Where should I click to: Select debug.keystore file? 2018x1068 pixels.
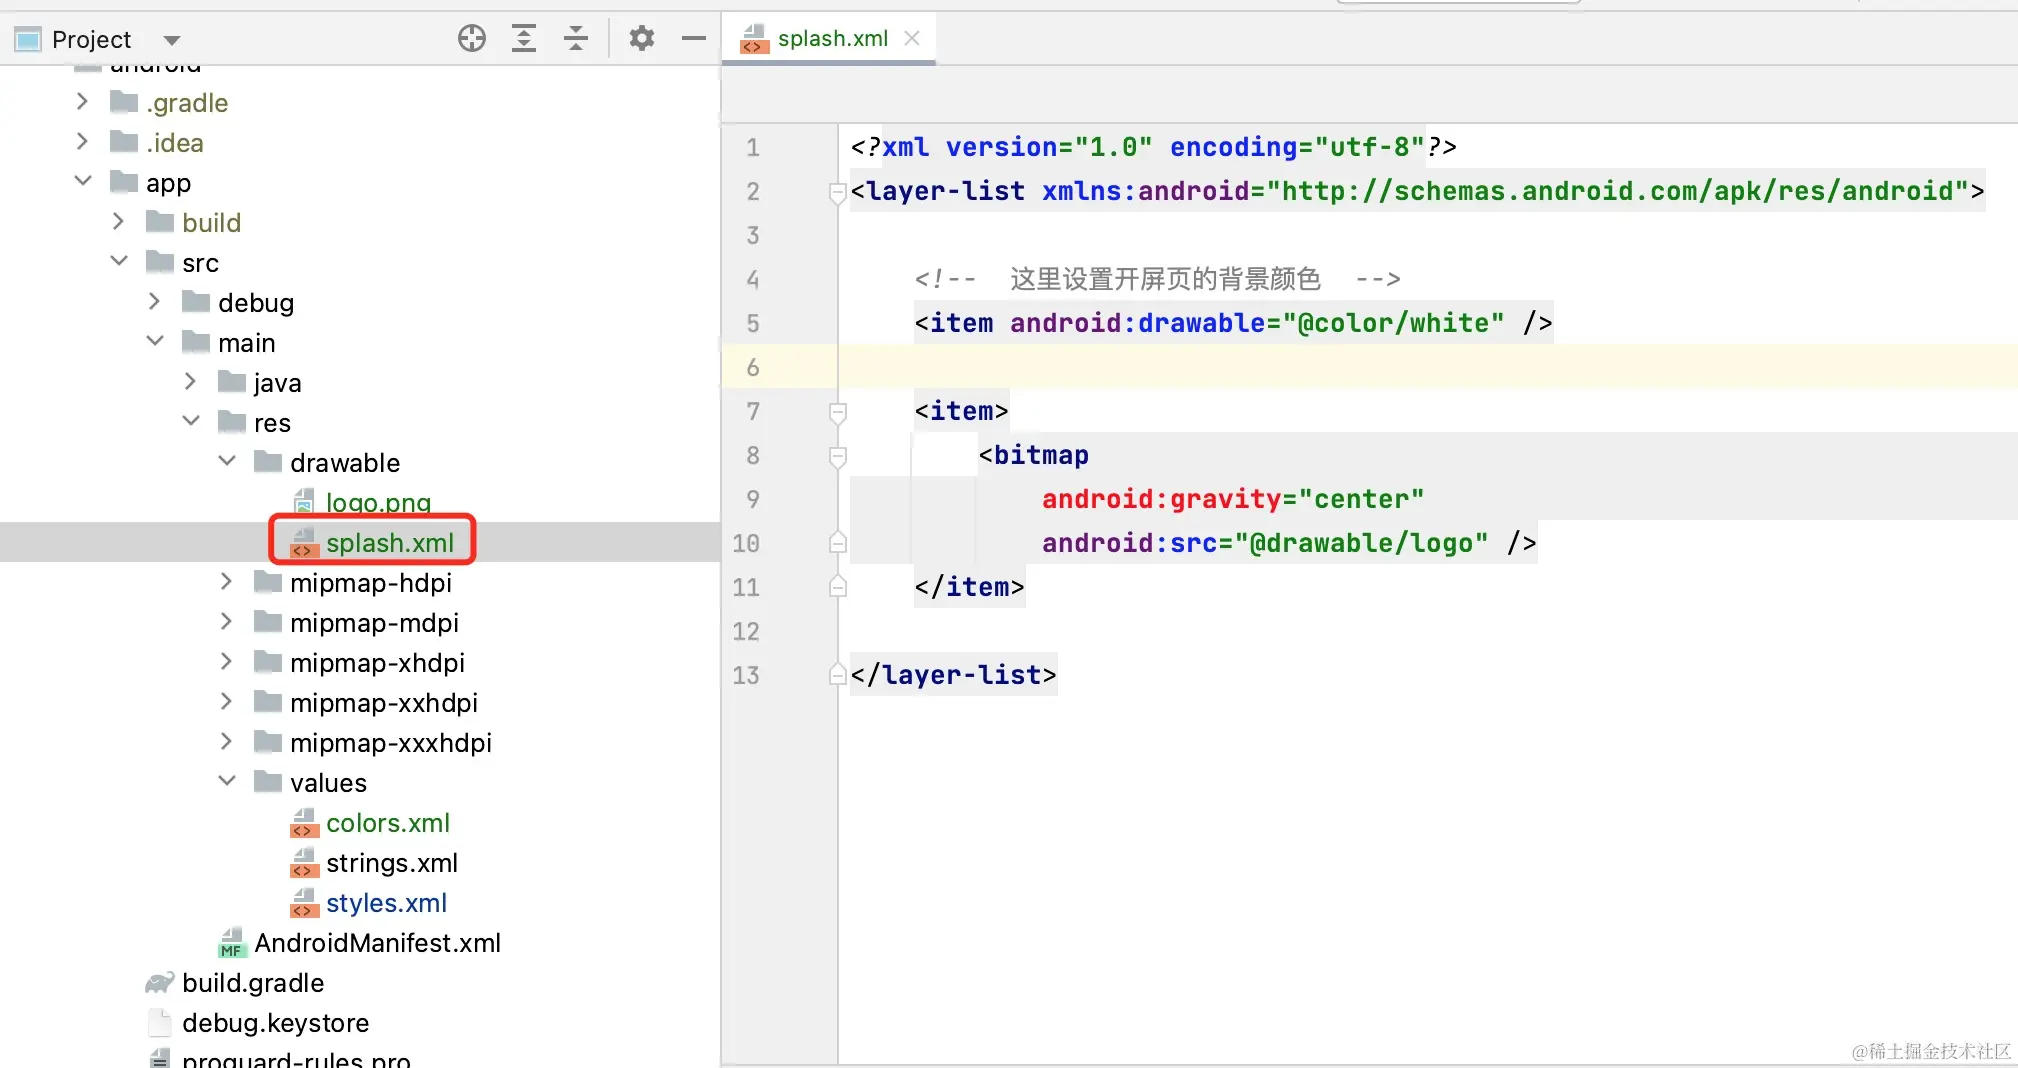coord(276,1022)
